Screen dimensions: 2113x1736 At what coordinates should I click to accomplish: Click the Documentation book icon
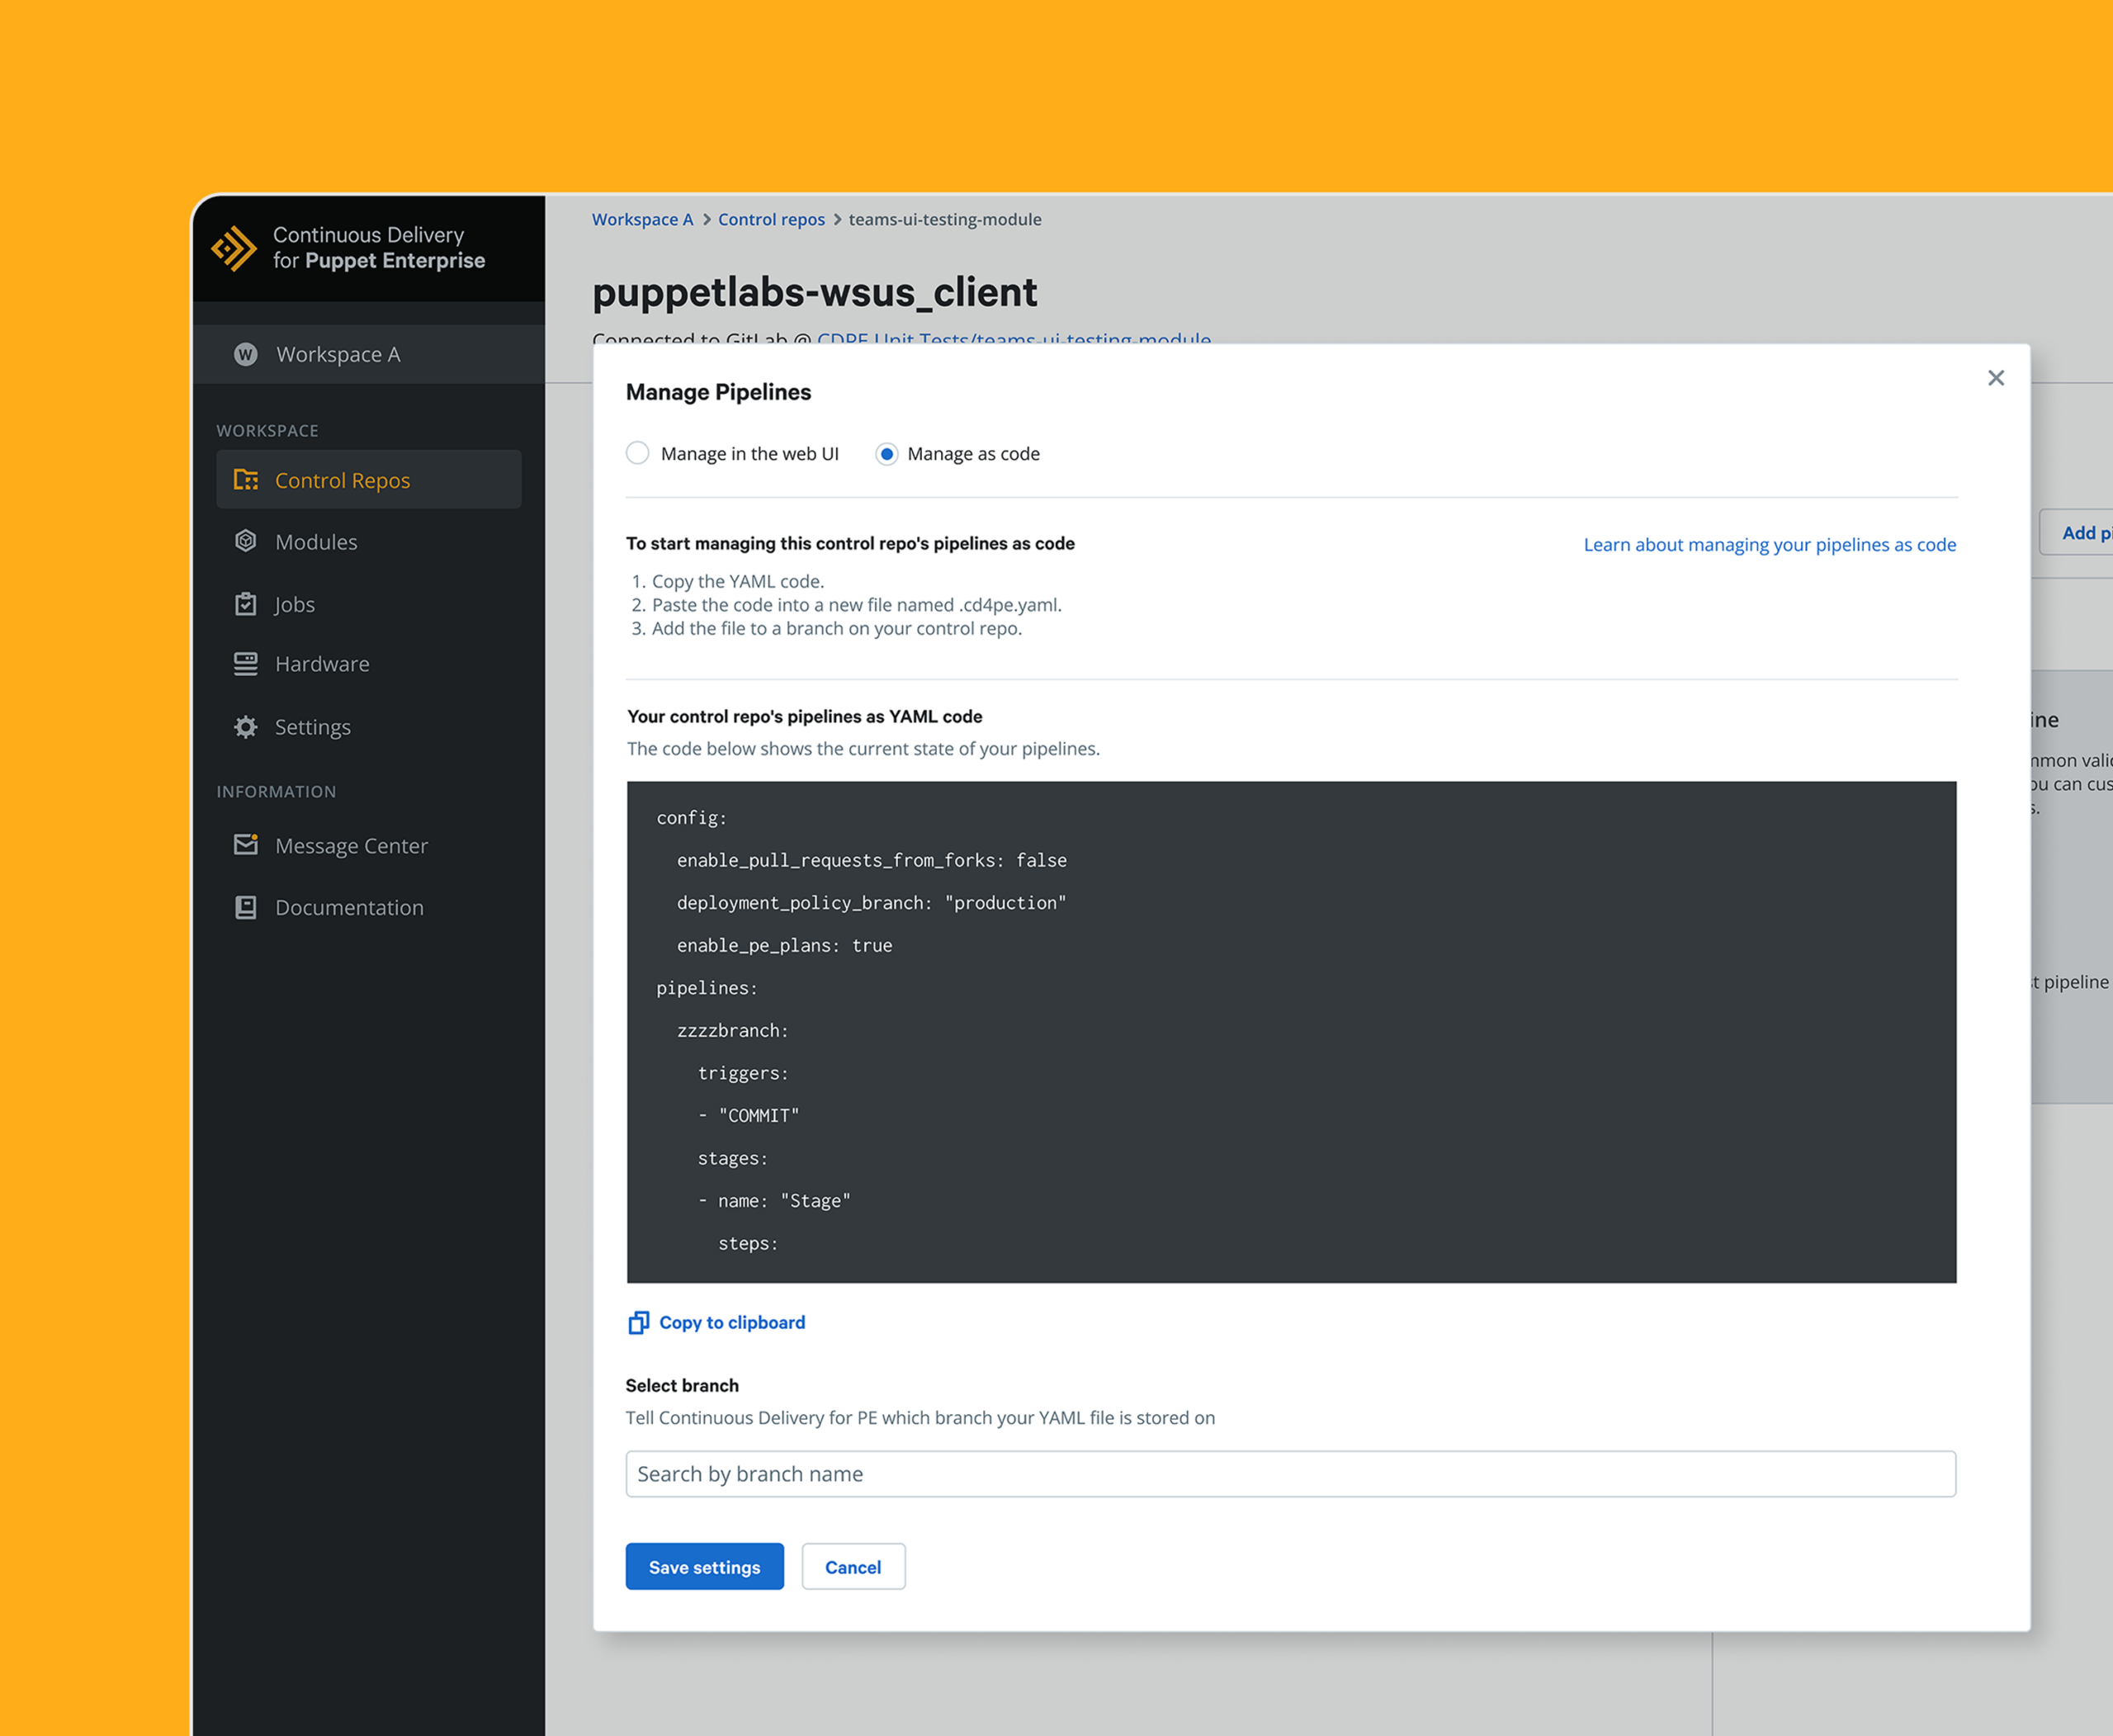(x=246, y=907)
